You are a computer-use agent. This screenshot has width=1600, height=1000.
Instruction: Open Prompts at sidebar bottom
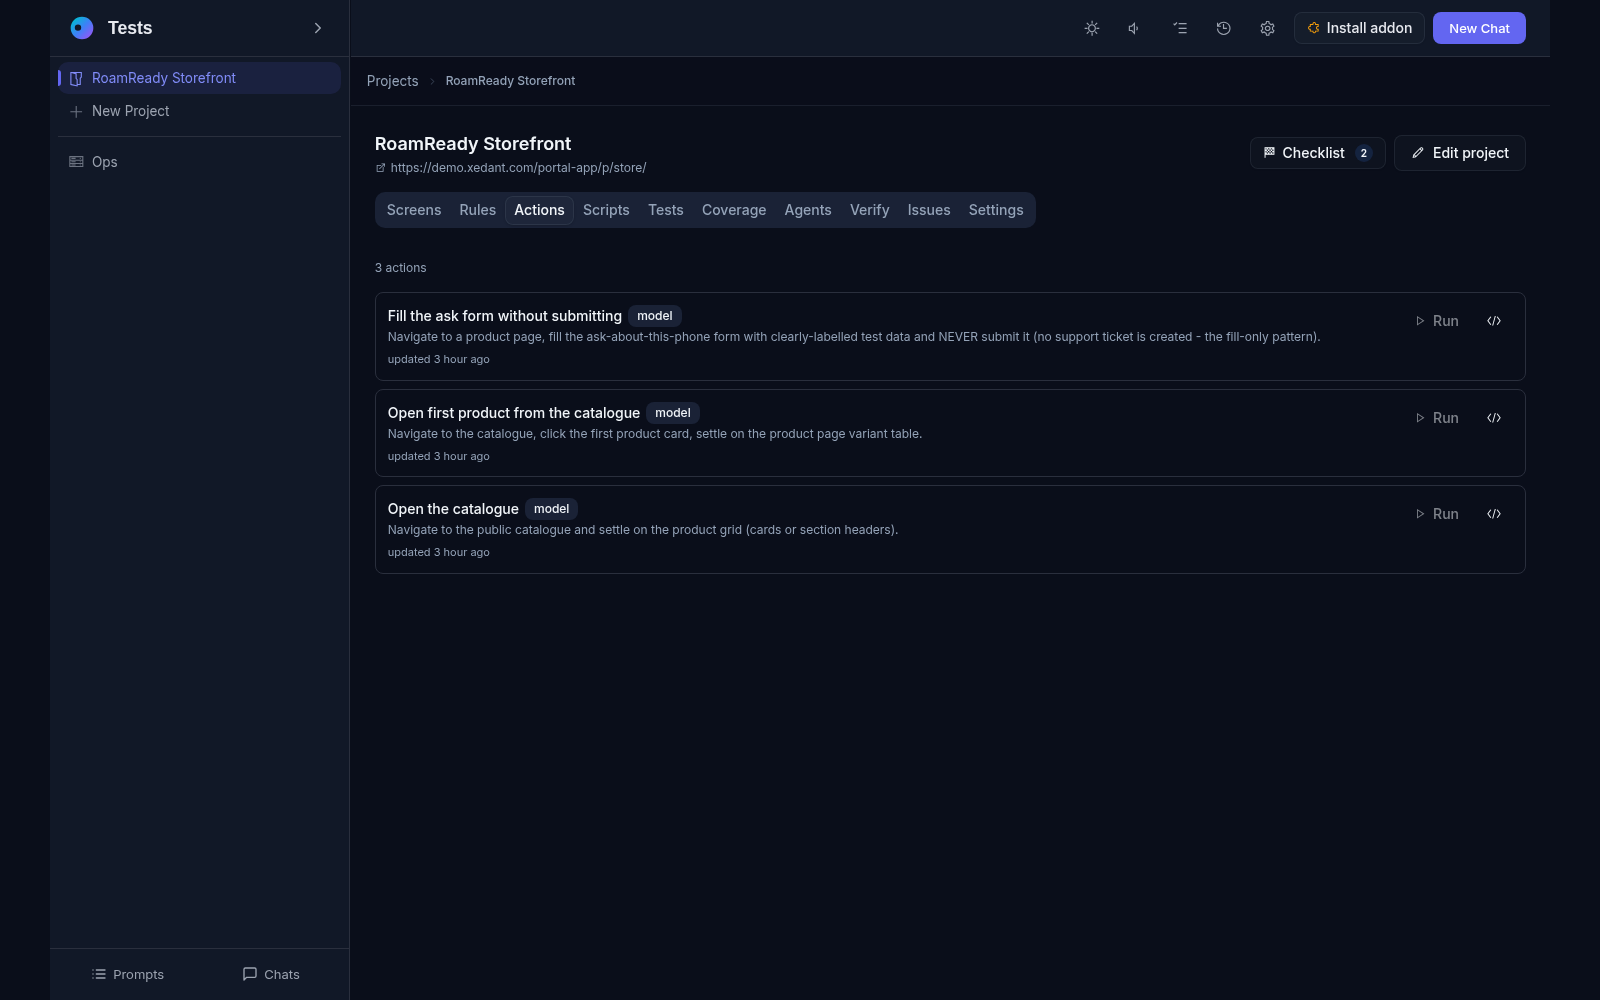point(127,974)
